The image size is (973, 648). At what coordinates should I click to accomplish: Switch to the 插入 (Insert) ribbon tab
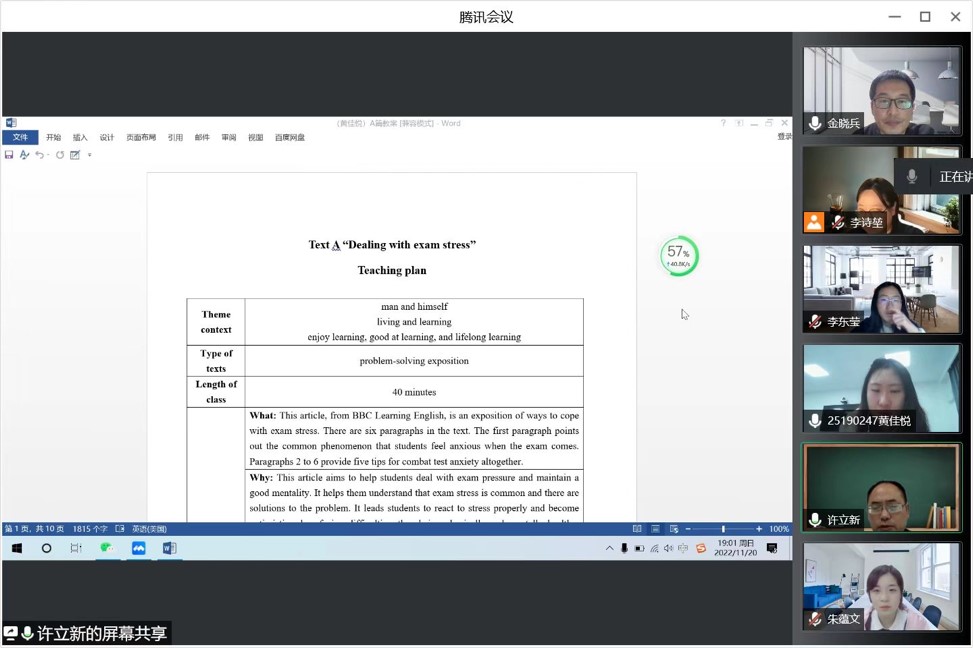pyautogui.click(x=80, y=138)
